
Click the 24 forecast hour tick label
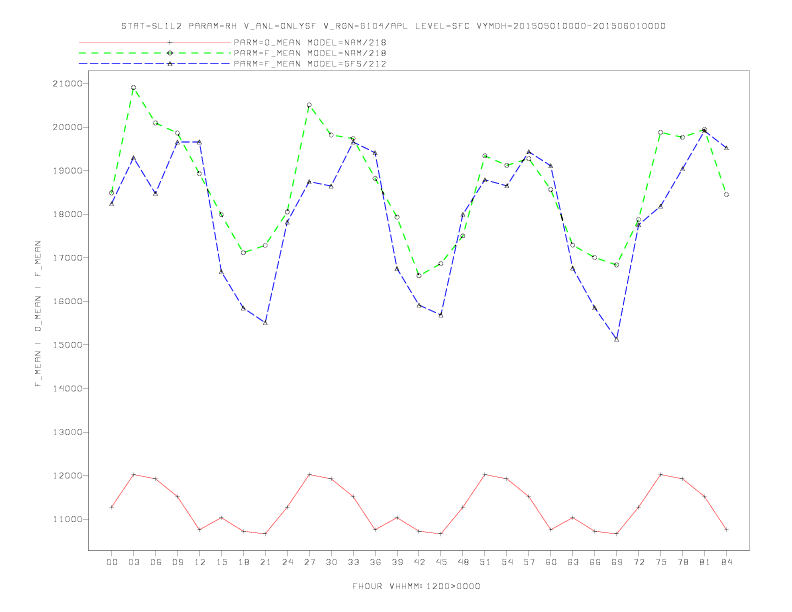287,562
